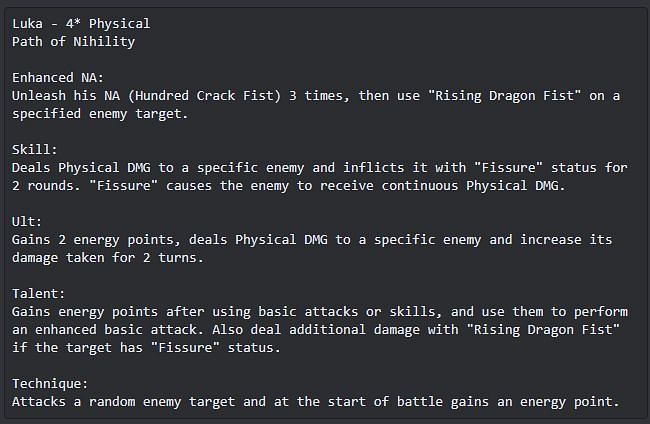Click "damage taken for 2 turns." line

[108, 258]
